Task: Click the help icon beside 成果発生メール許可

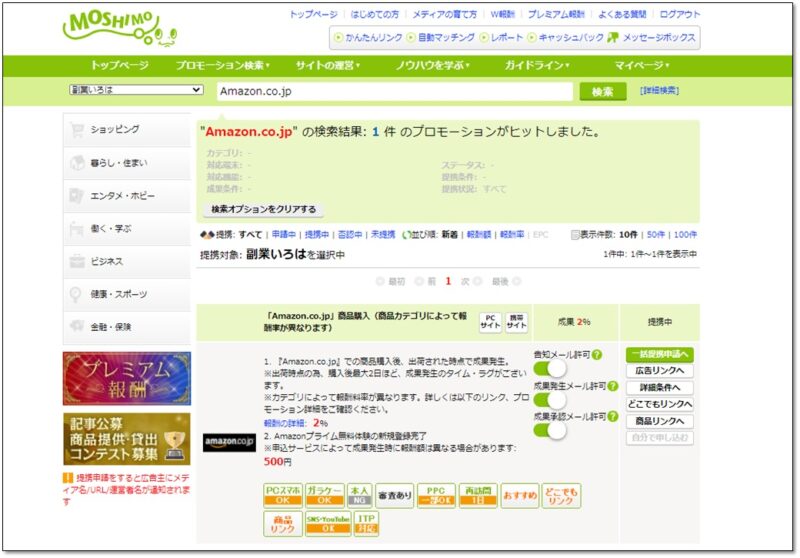Action: [x=613, y=386]
